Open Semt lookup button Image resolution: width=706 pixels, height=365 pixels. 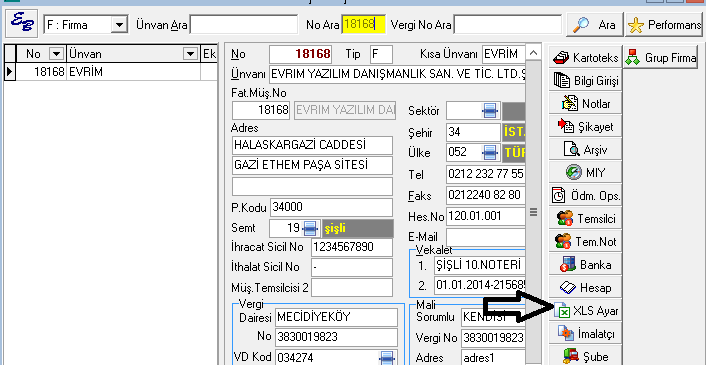click(310, 228)
